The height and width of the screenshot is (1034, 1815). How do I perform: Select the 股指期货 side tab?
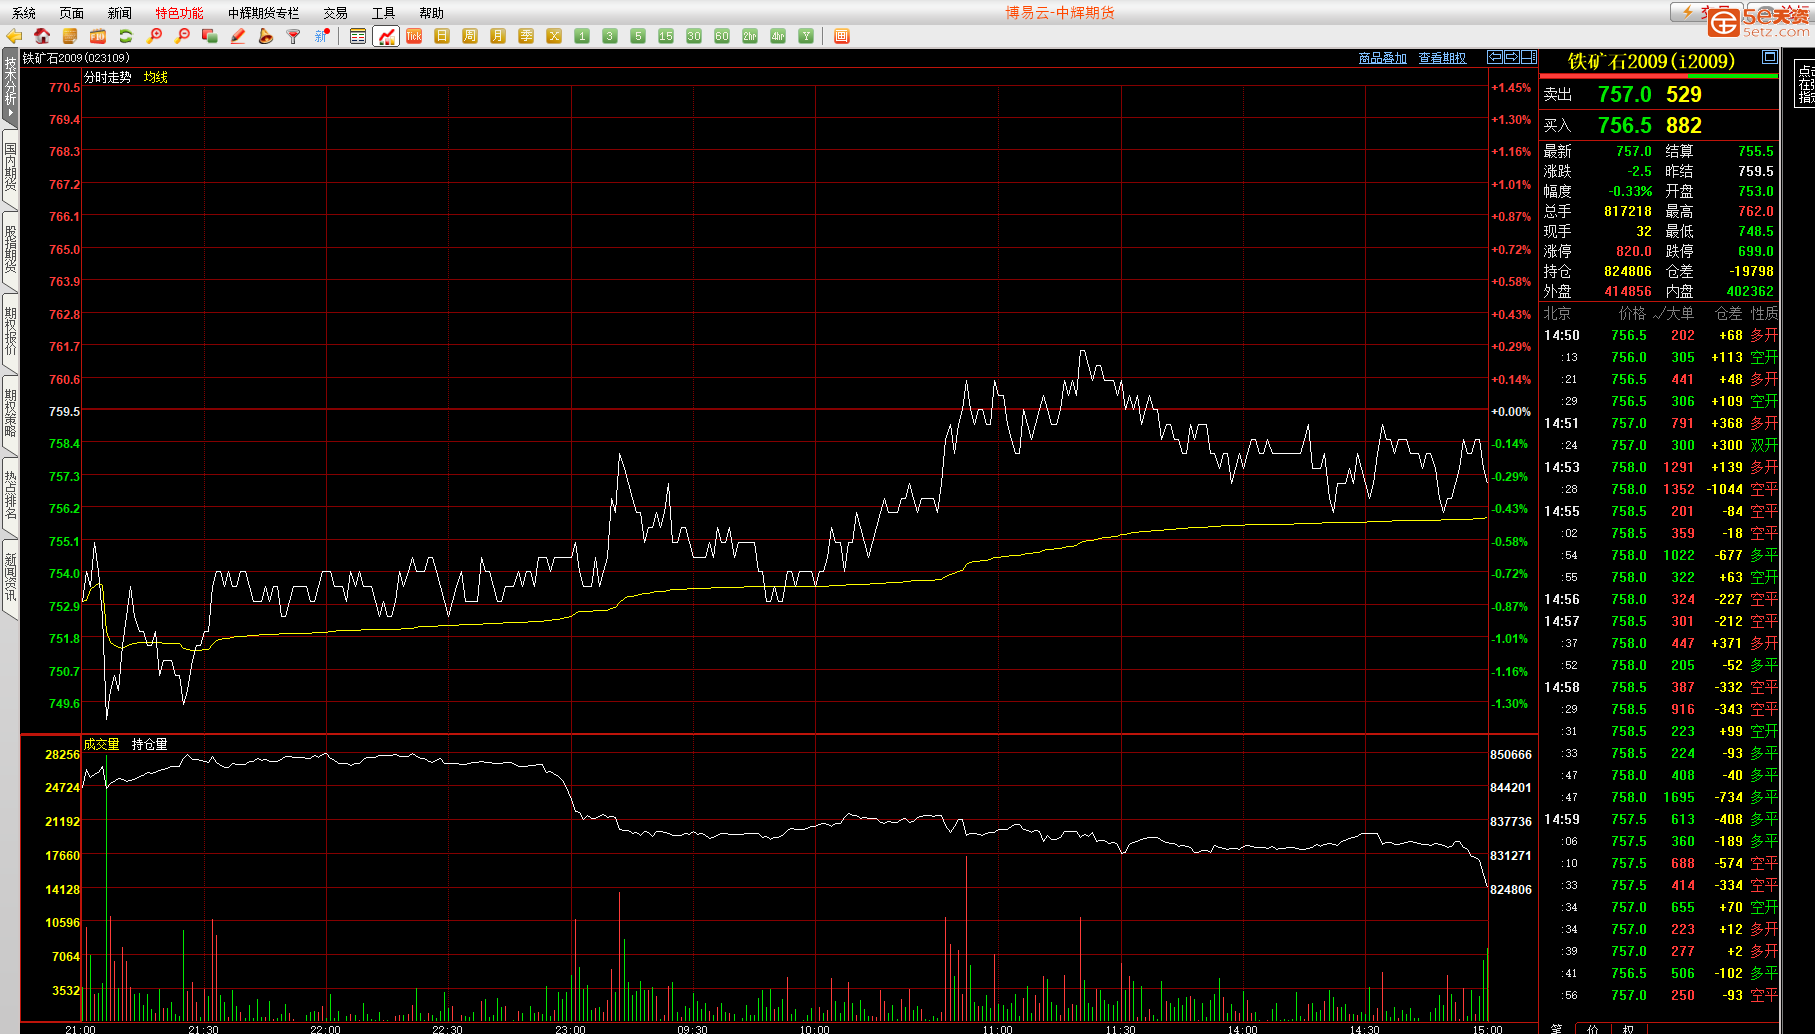point(10,250)
